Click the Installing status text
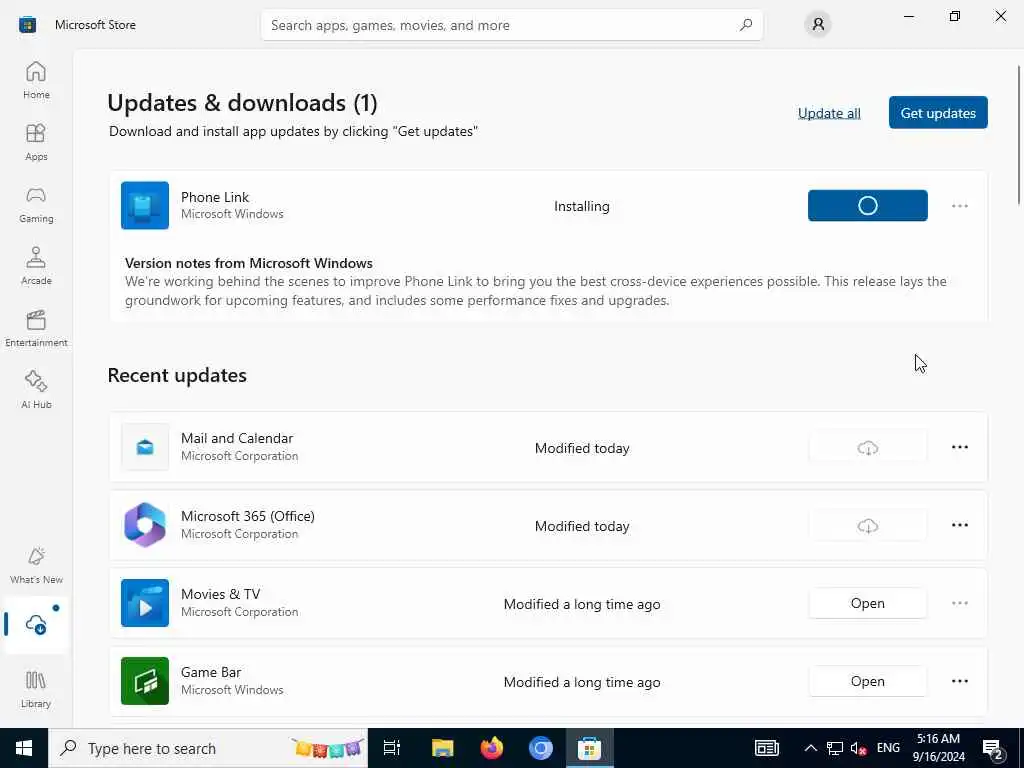The image size is (1024, 768). coord(582,206)
